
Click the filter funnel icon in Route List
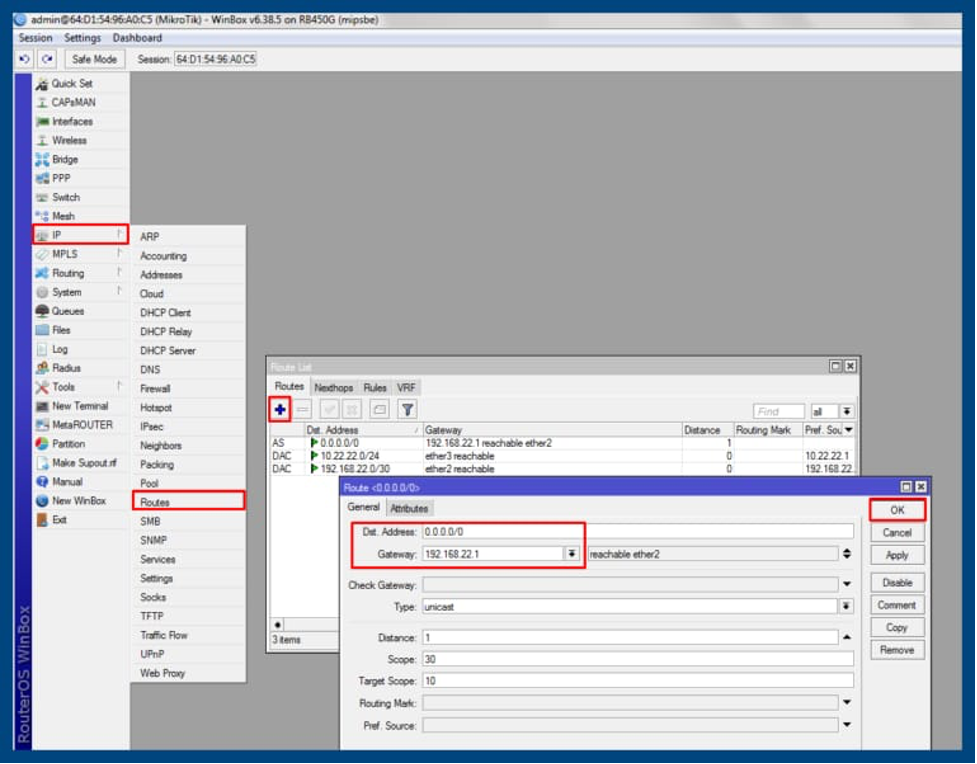pyautogui.click(x=407, y=410)
